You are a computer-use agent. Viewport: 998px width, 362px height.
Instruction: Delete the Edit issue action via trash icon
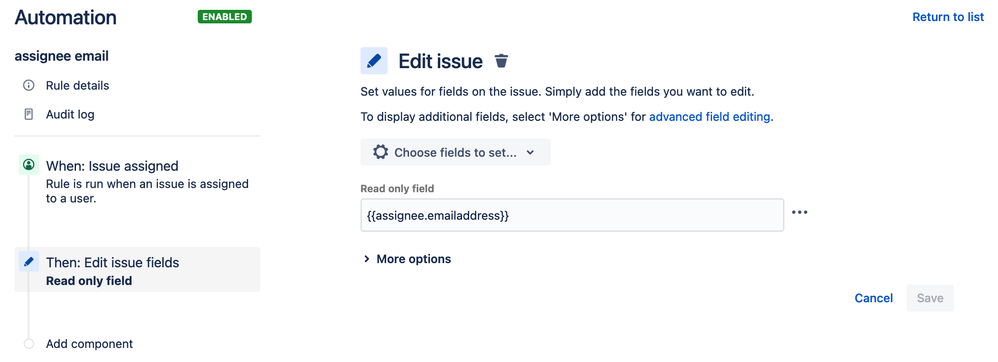click(502, 61)
